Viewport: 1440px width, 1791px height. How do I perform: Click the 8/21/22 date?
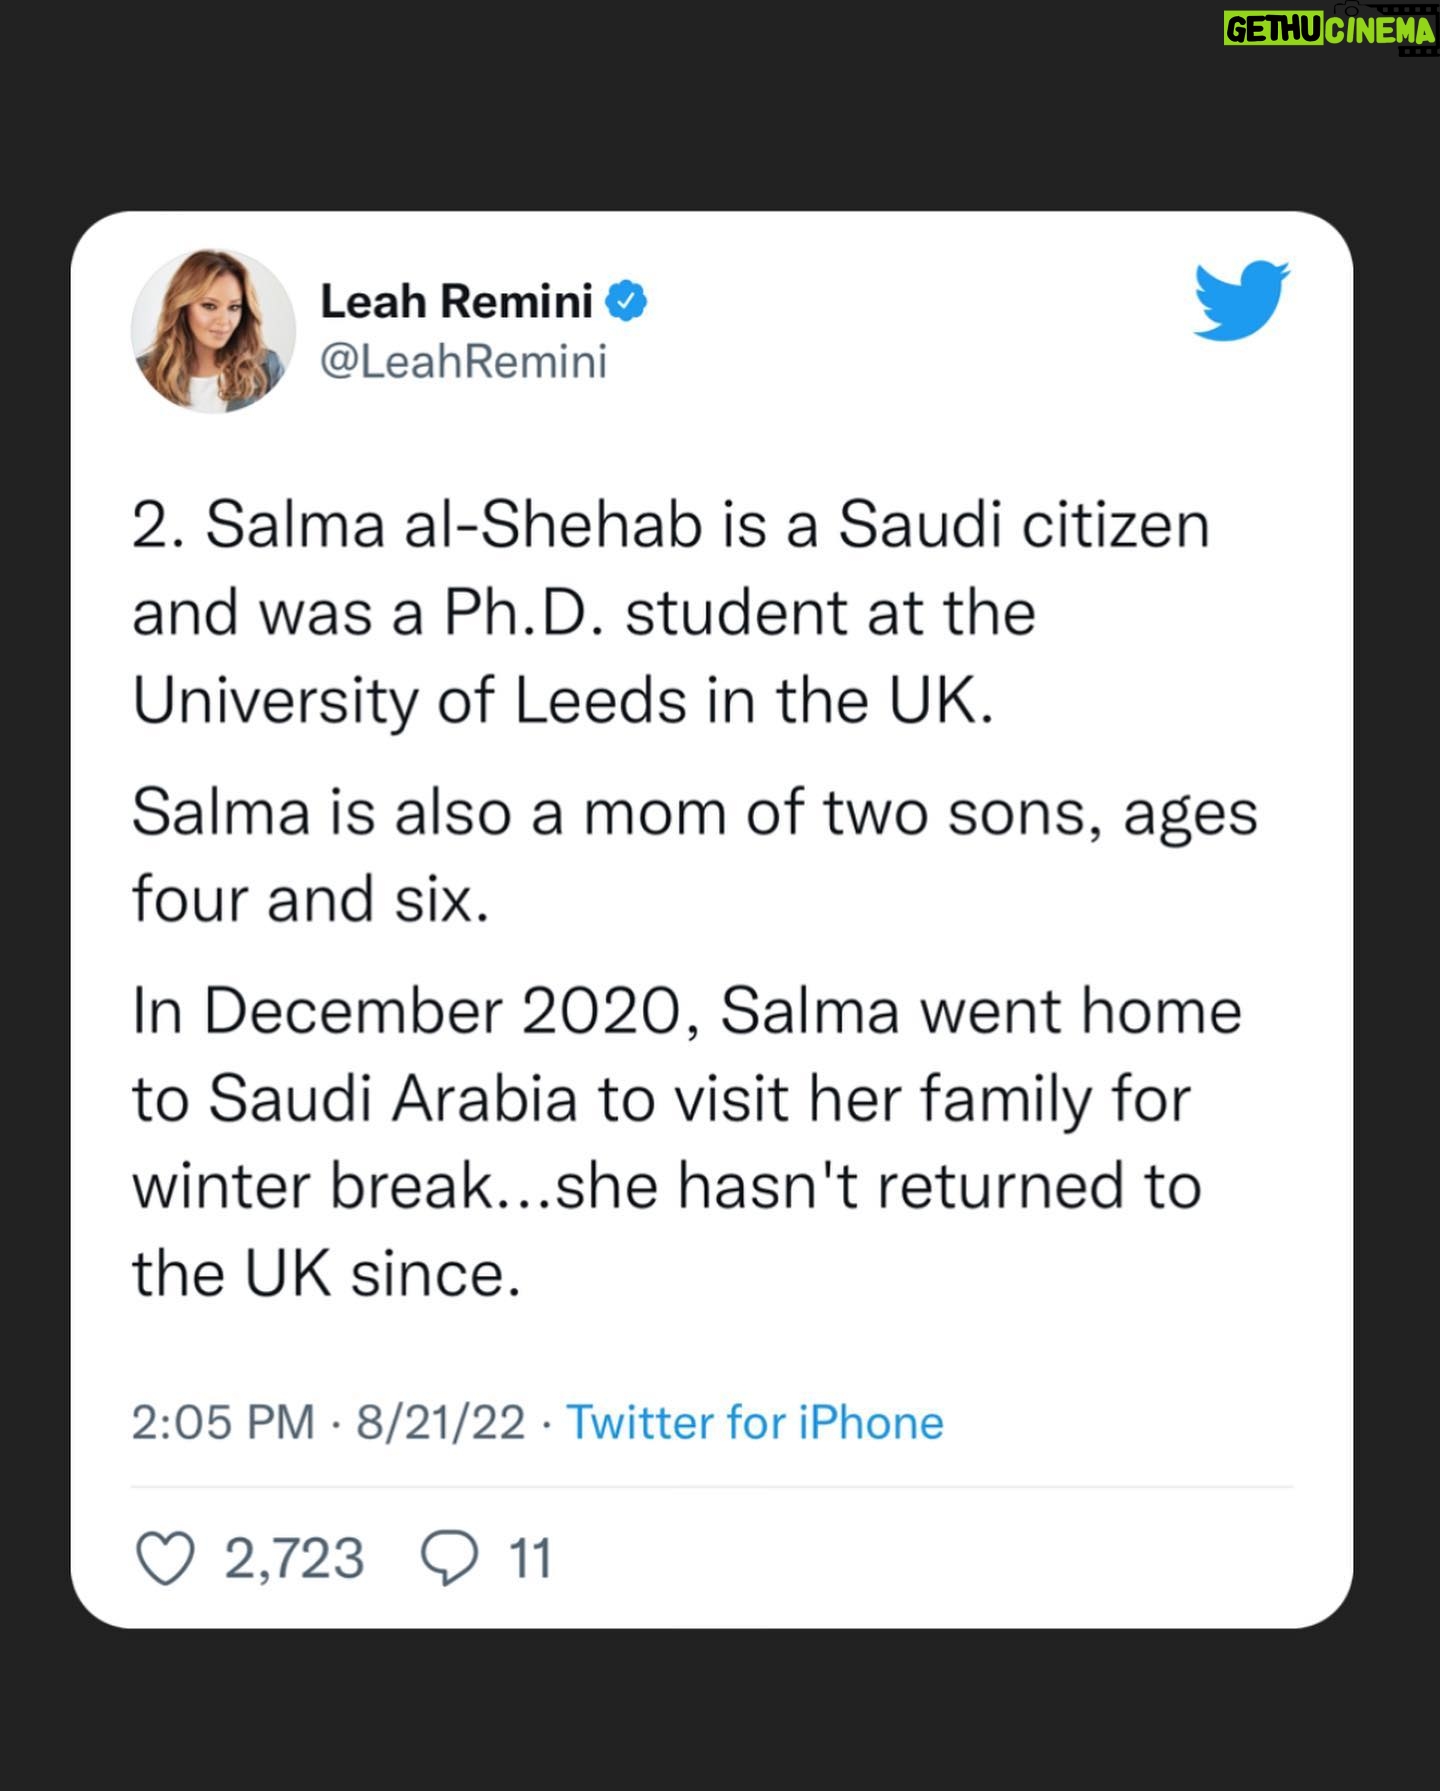pos(441,1422)
